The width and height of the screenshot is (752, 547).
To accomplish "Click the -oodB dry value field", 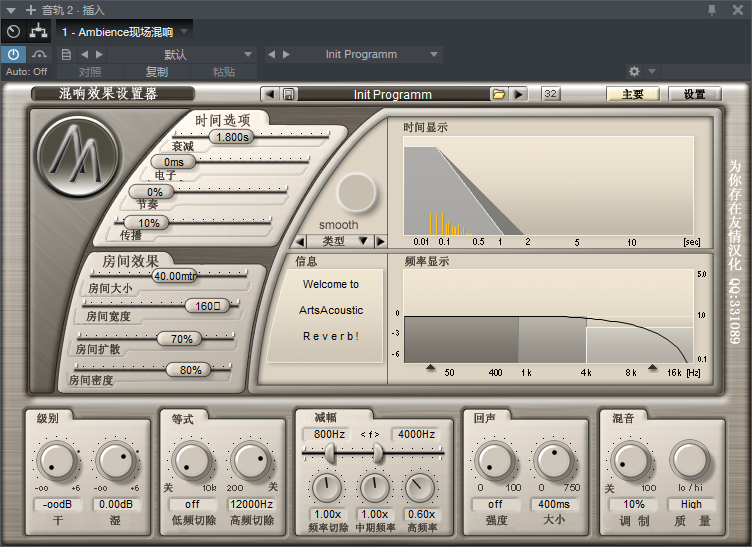I will [57, 504].
